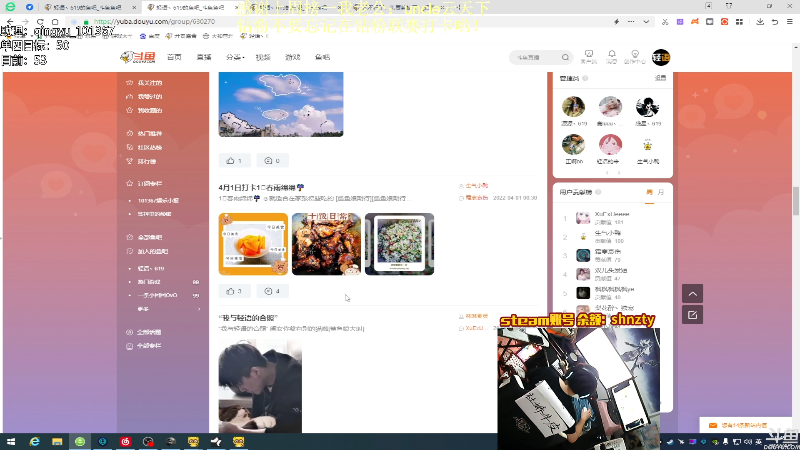This screenshot has width=800, height=450.
Task: Click the browser back arrow
Action: [x=10, y=21]
